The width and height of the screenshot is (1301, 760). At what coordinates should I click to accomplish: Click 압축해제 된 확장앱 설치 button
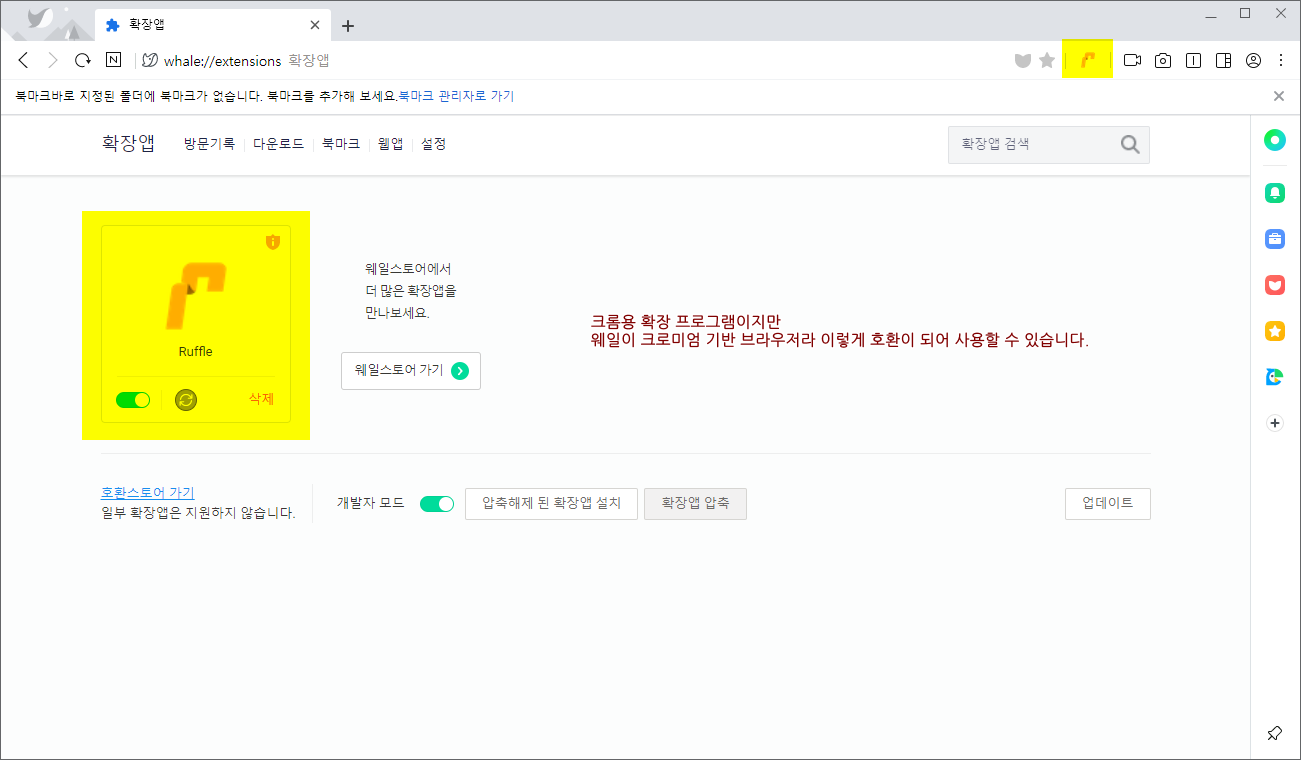[552, 504]
